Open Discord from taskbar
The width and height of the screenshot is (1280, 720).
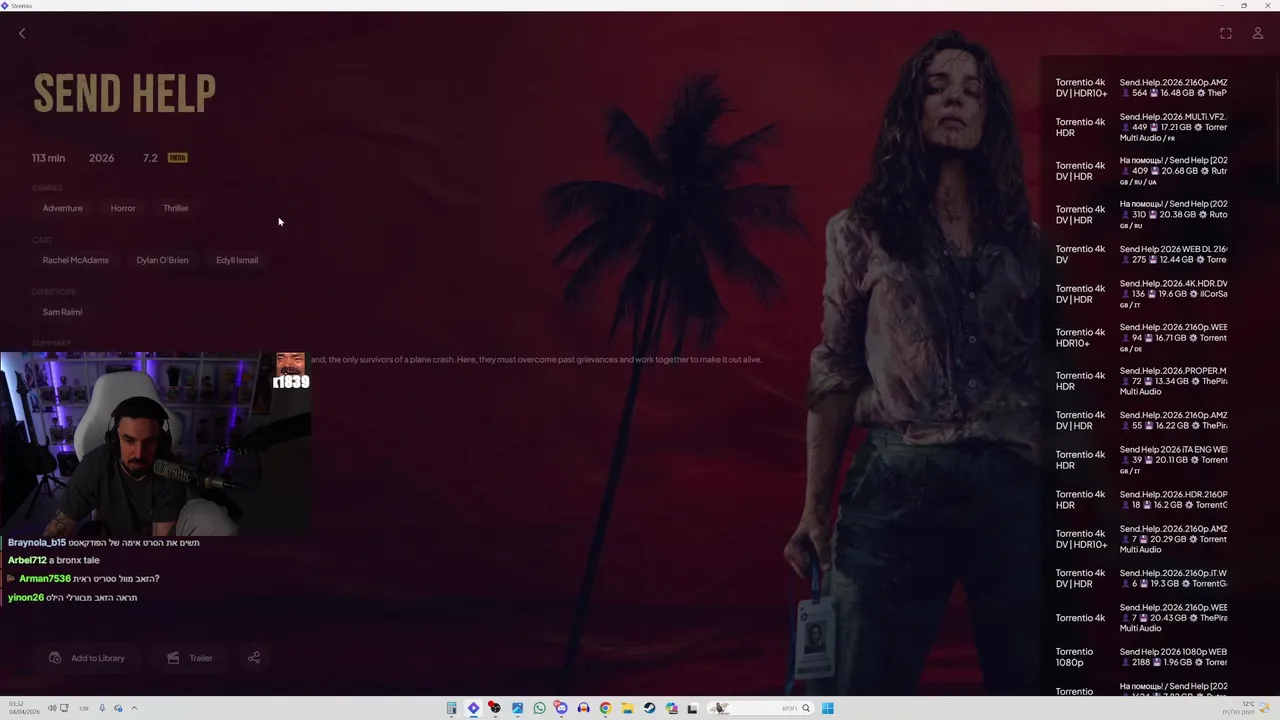coord(561,708)
